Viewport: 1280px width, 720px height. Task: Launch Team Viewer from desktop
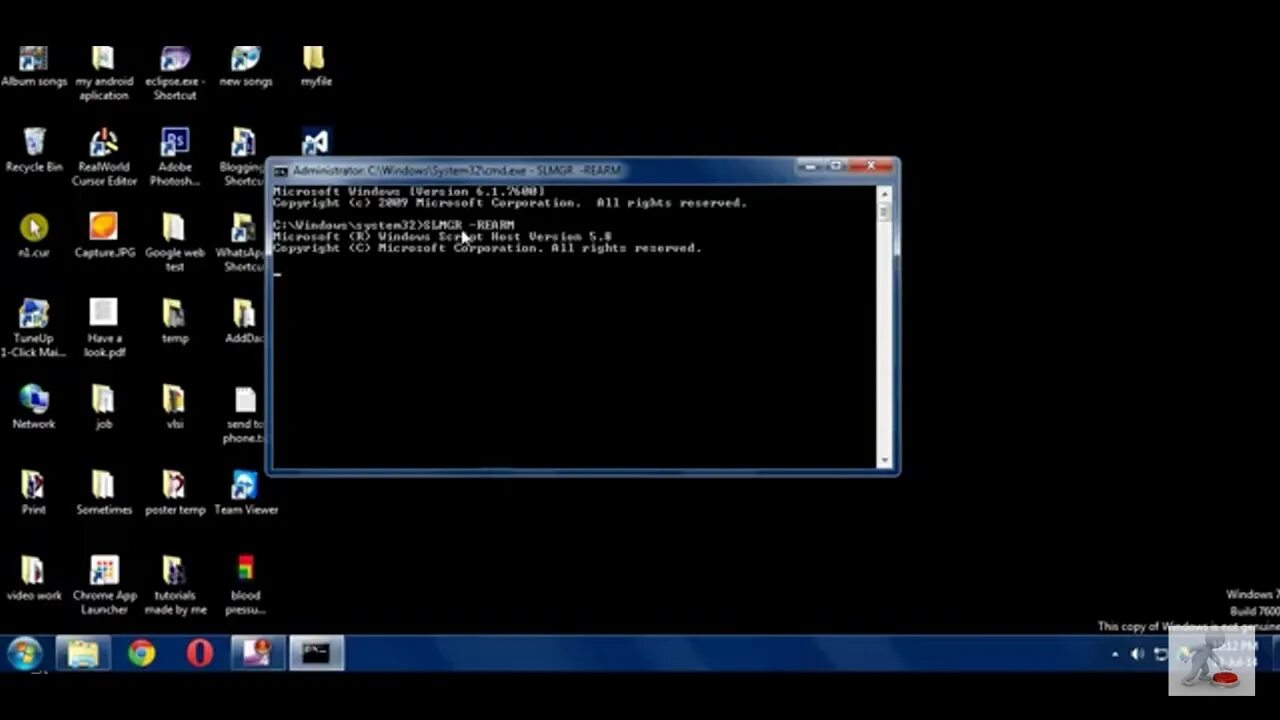pos(246,493)
